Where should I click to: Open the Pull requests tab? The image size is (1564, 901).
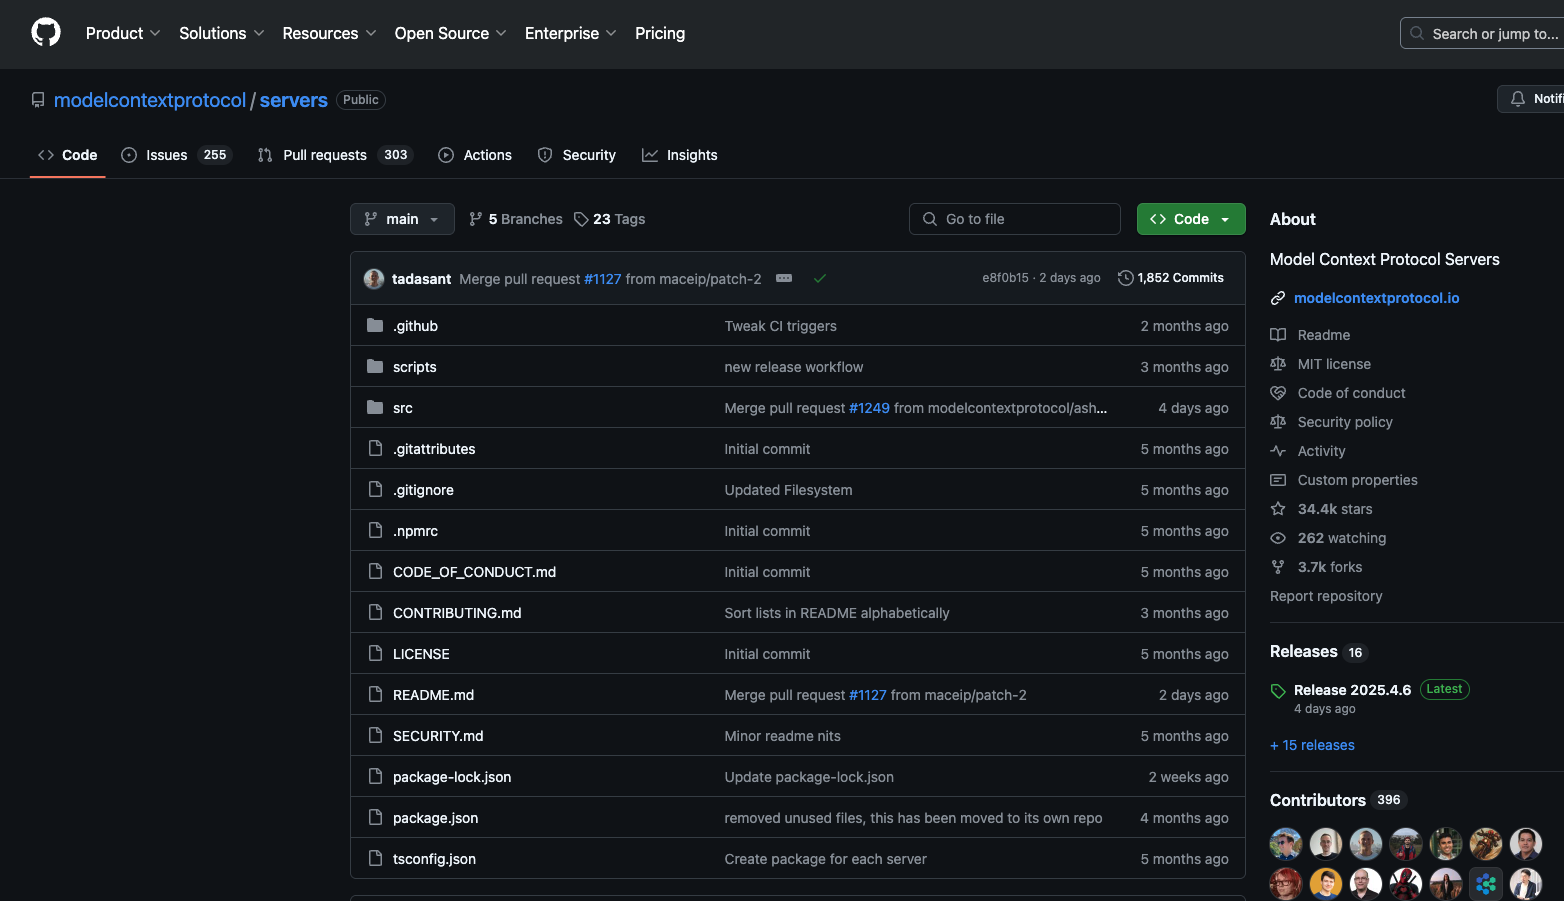pos(334,155)
